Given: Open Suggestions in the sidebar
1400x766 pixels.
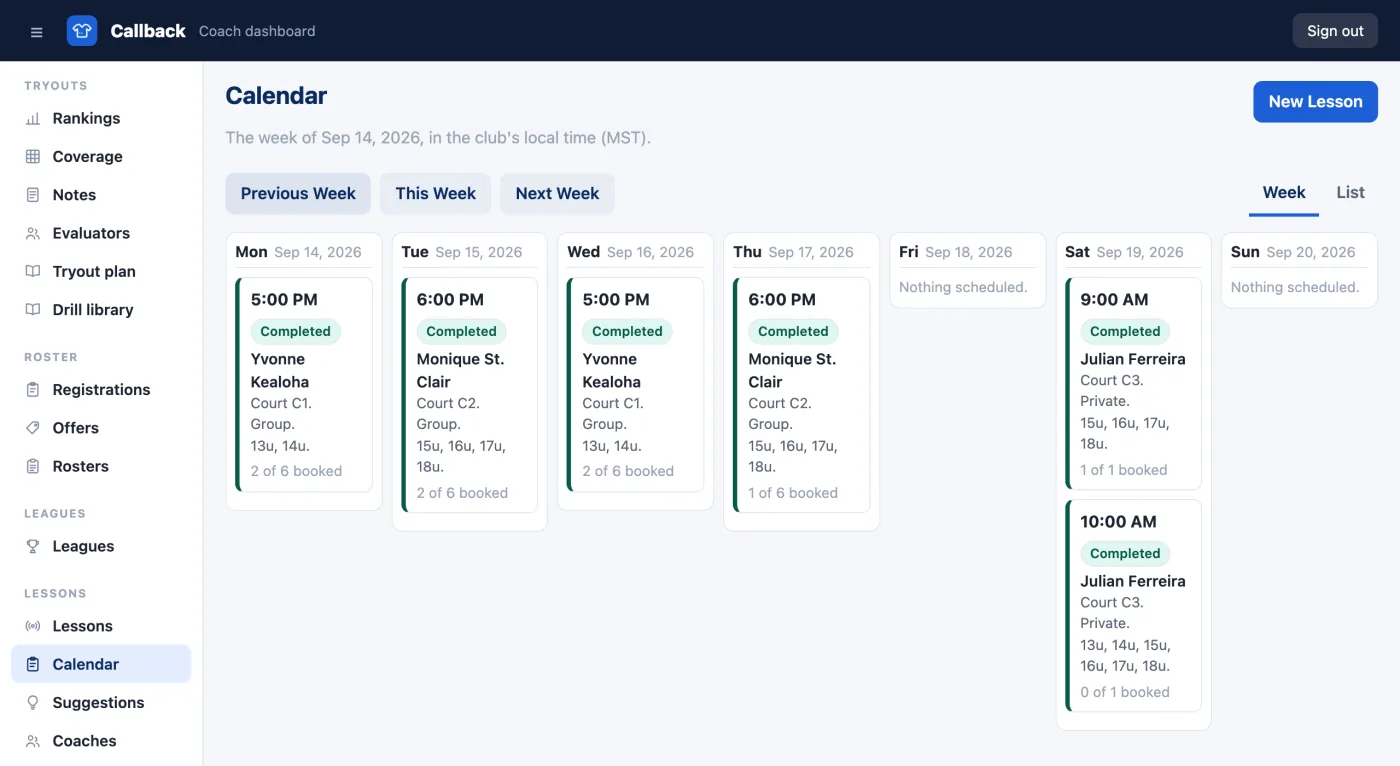Looking at the screenshot, I should (x=101, y=703).
